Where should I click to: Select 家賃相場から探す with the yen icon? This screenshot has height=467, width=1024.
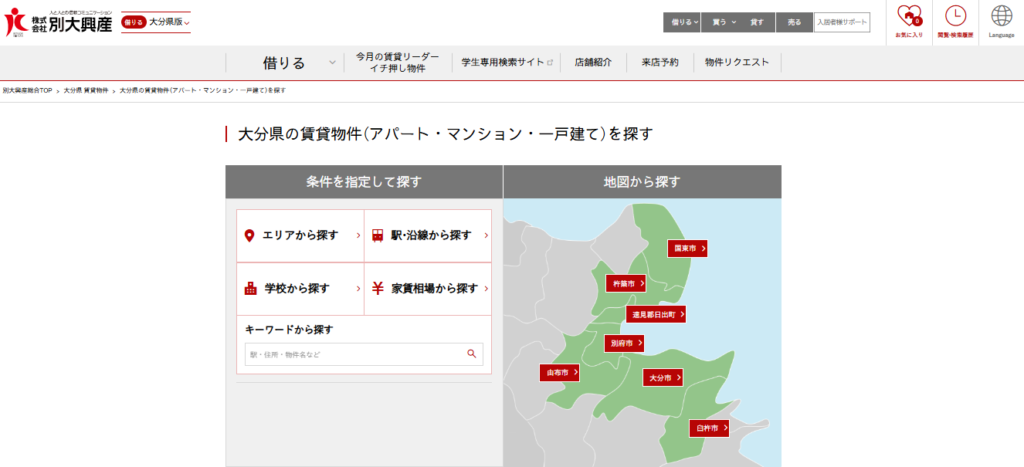(x=428, y=289)
